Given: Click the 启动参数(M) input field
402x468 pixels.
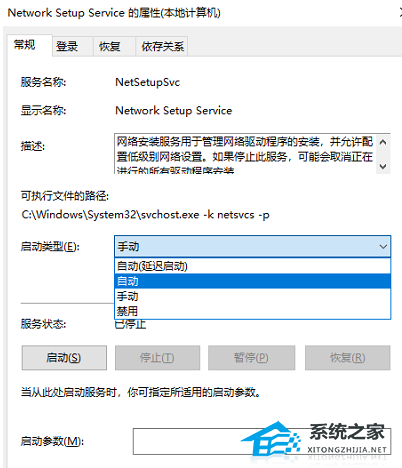Looking at the screenshot, I should tap(262, 441).
